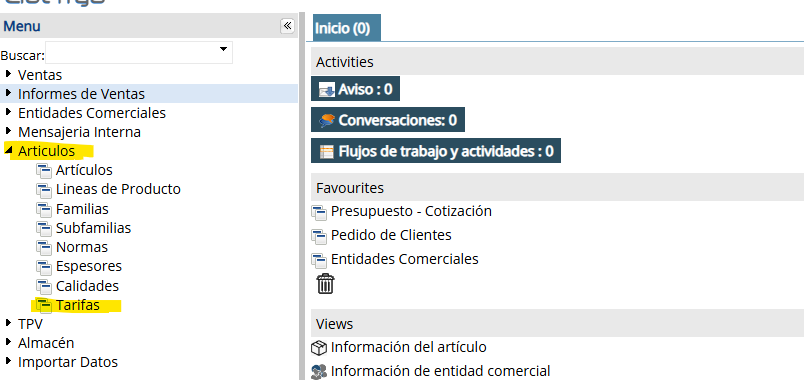Click the Presupuesto - Cotización favourite icon

pyautogui.click(x=319, y=212)
